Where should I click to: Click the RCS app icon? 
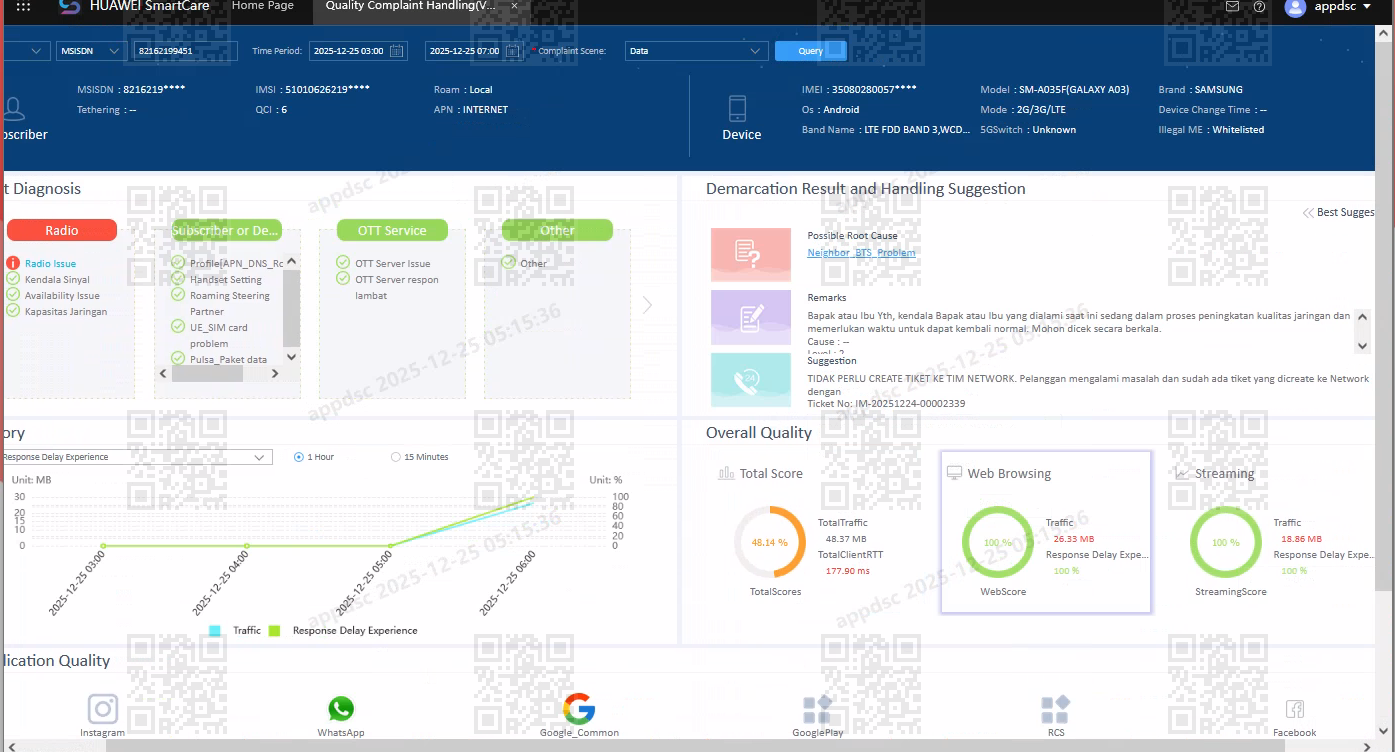1056,709
